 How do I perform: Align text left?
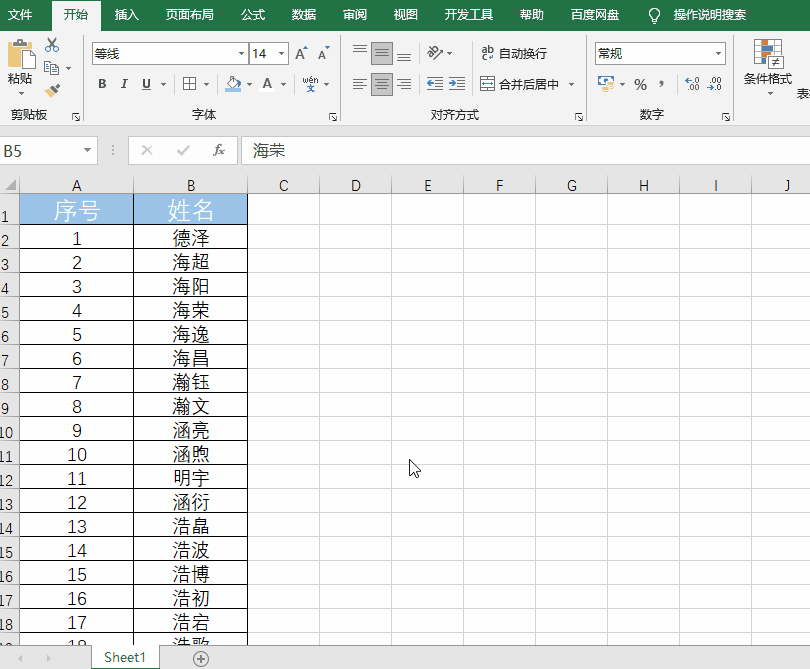click(360, 84)
